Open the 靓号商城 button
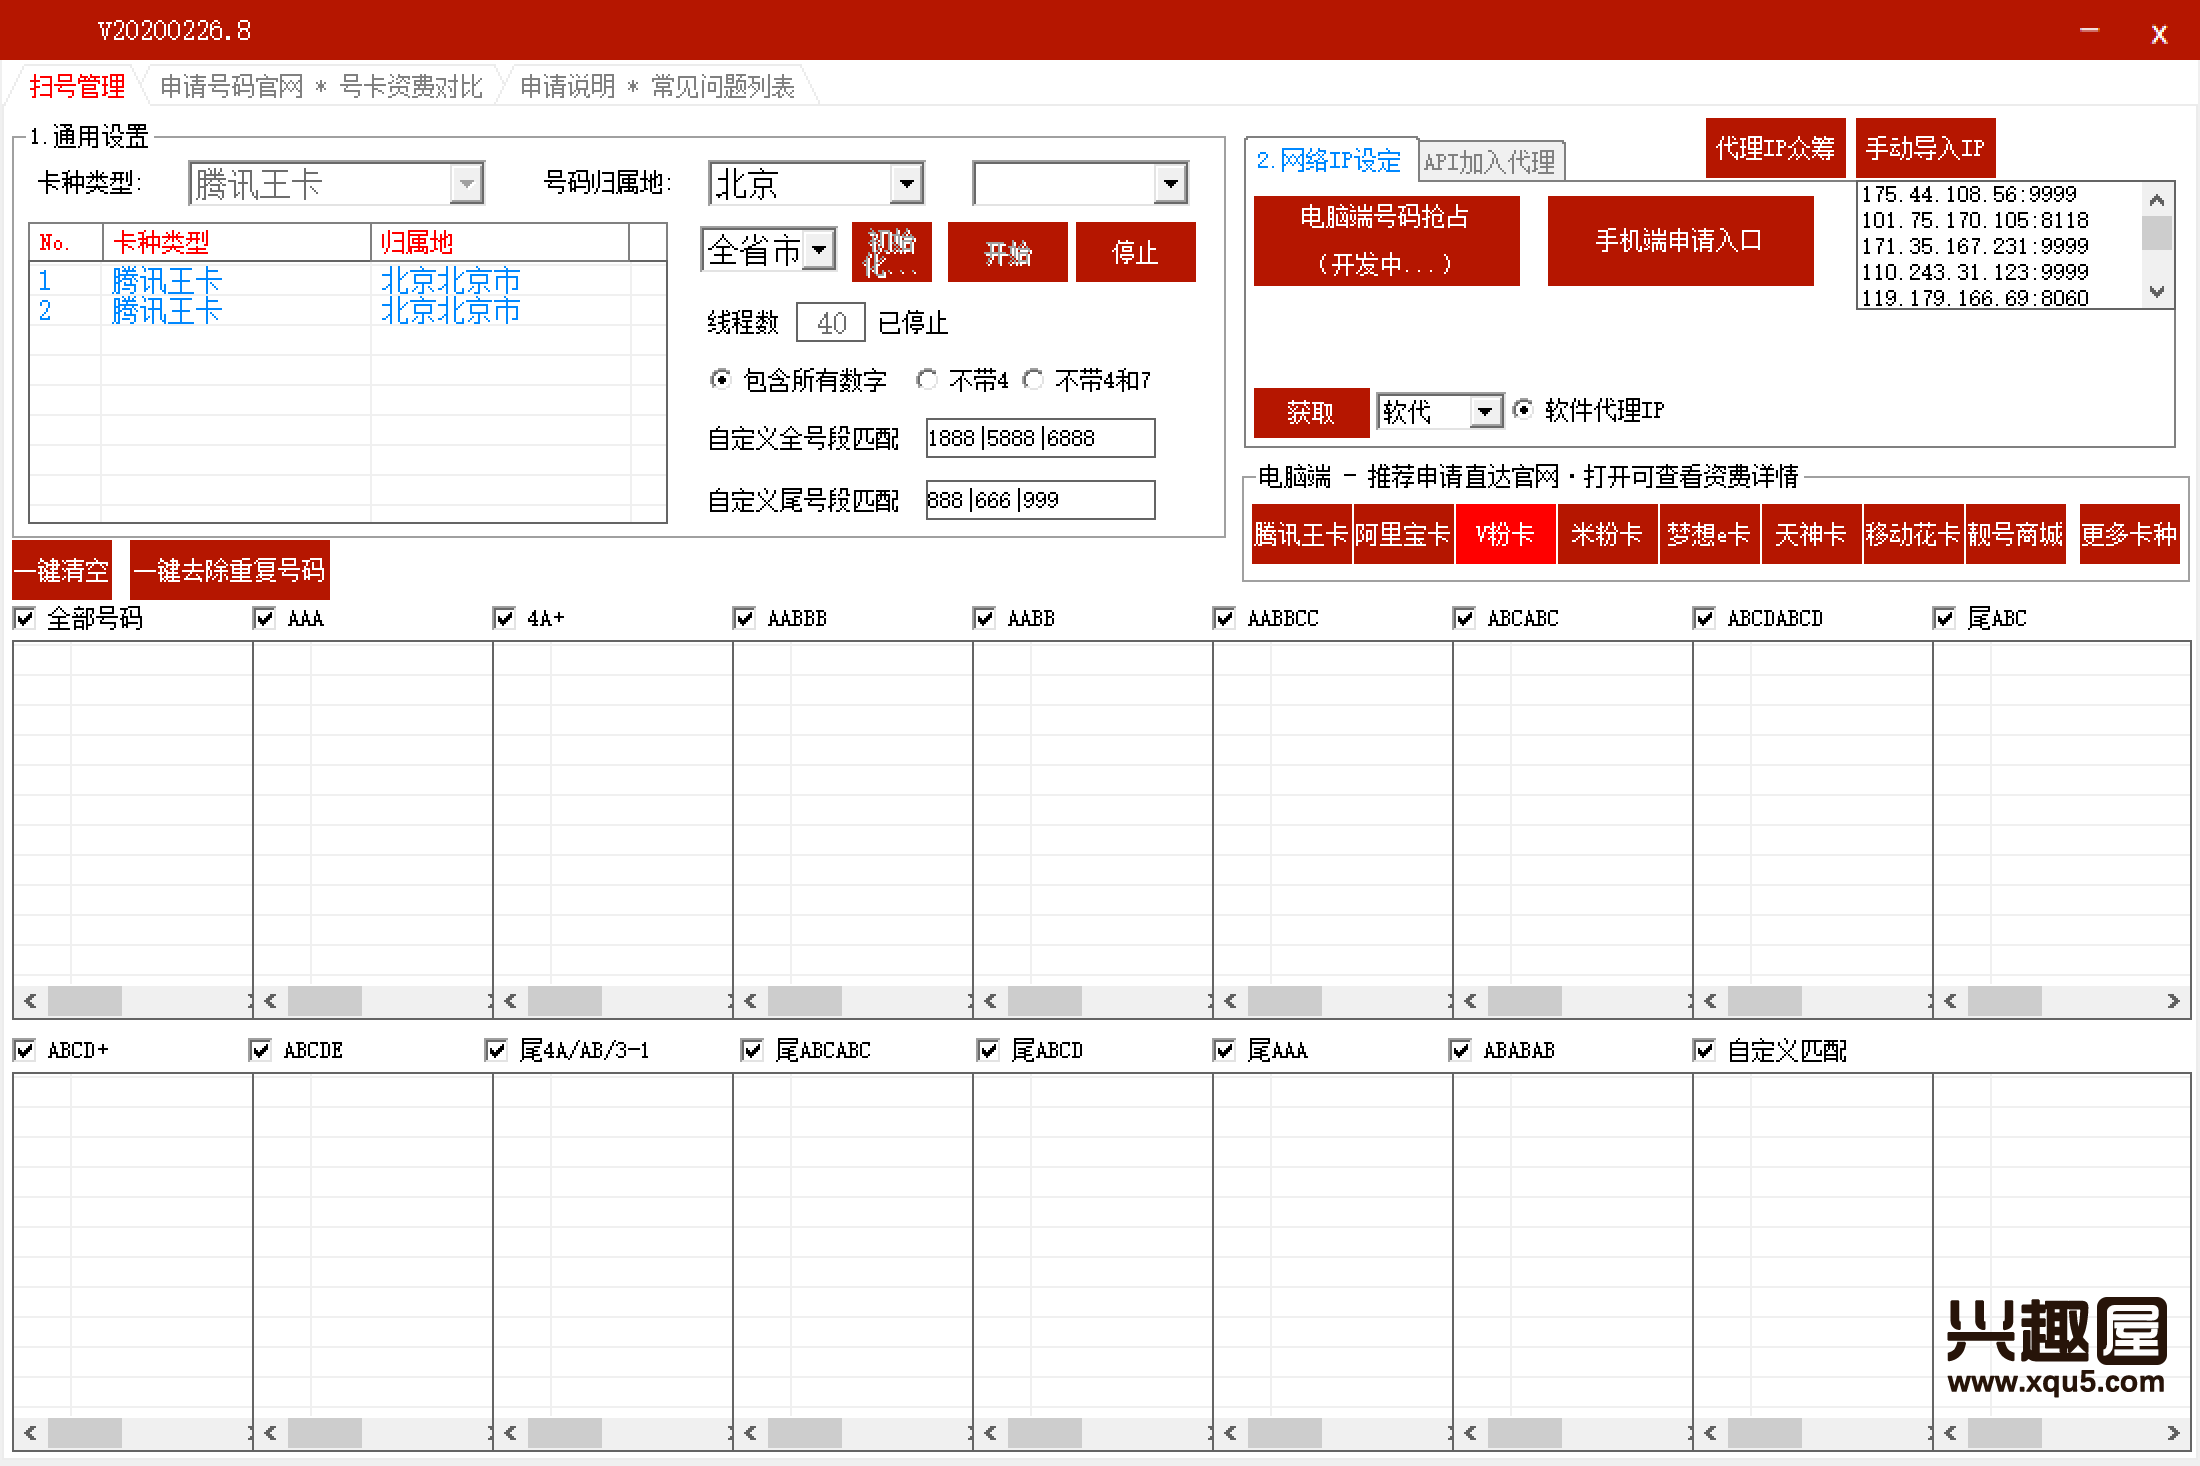Screen dimensions: 2200x1466 2015,534
